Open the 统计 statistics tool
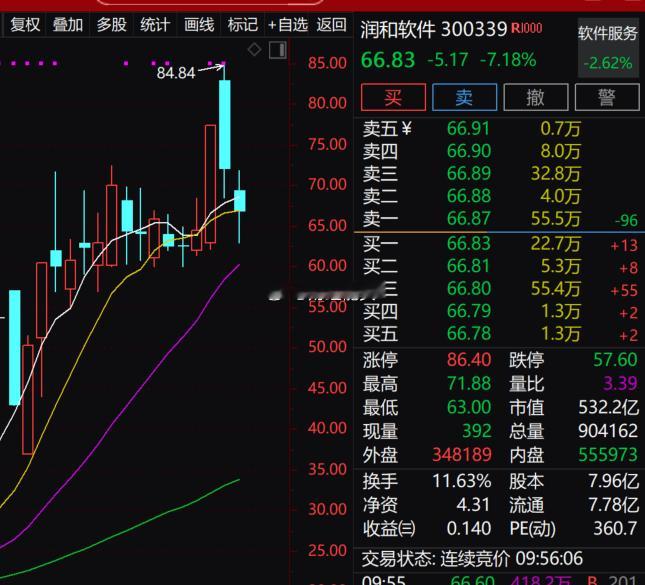 (155, 25)
